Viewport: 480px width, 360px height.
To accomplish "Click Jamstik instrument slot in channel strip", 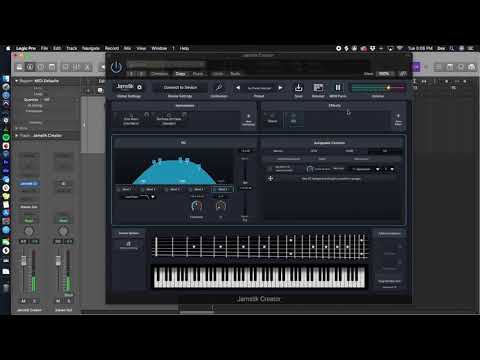I will [x=28, y=184].
